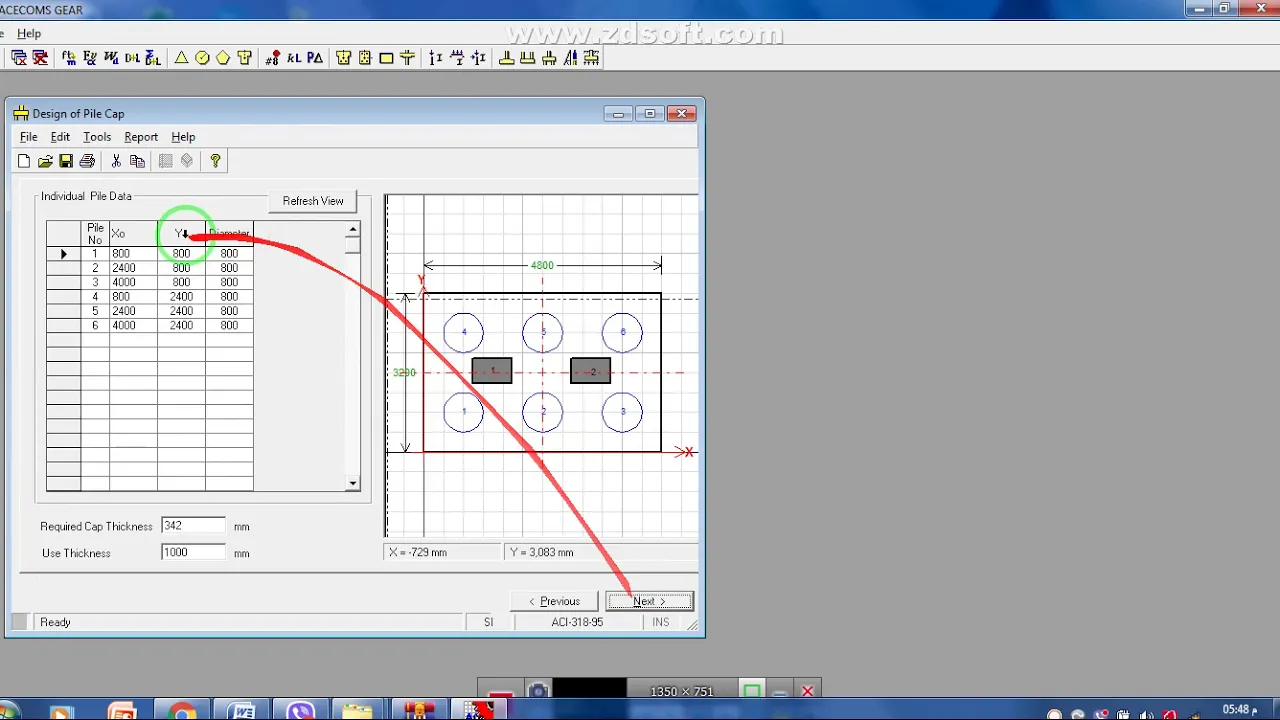Screen dimensions: 1280x720
Task: Click the green square icon on recorder bar
Action: [x=751, y=691]
